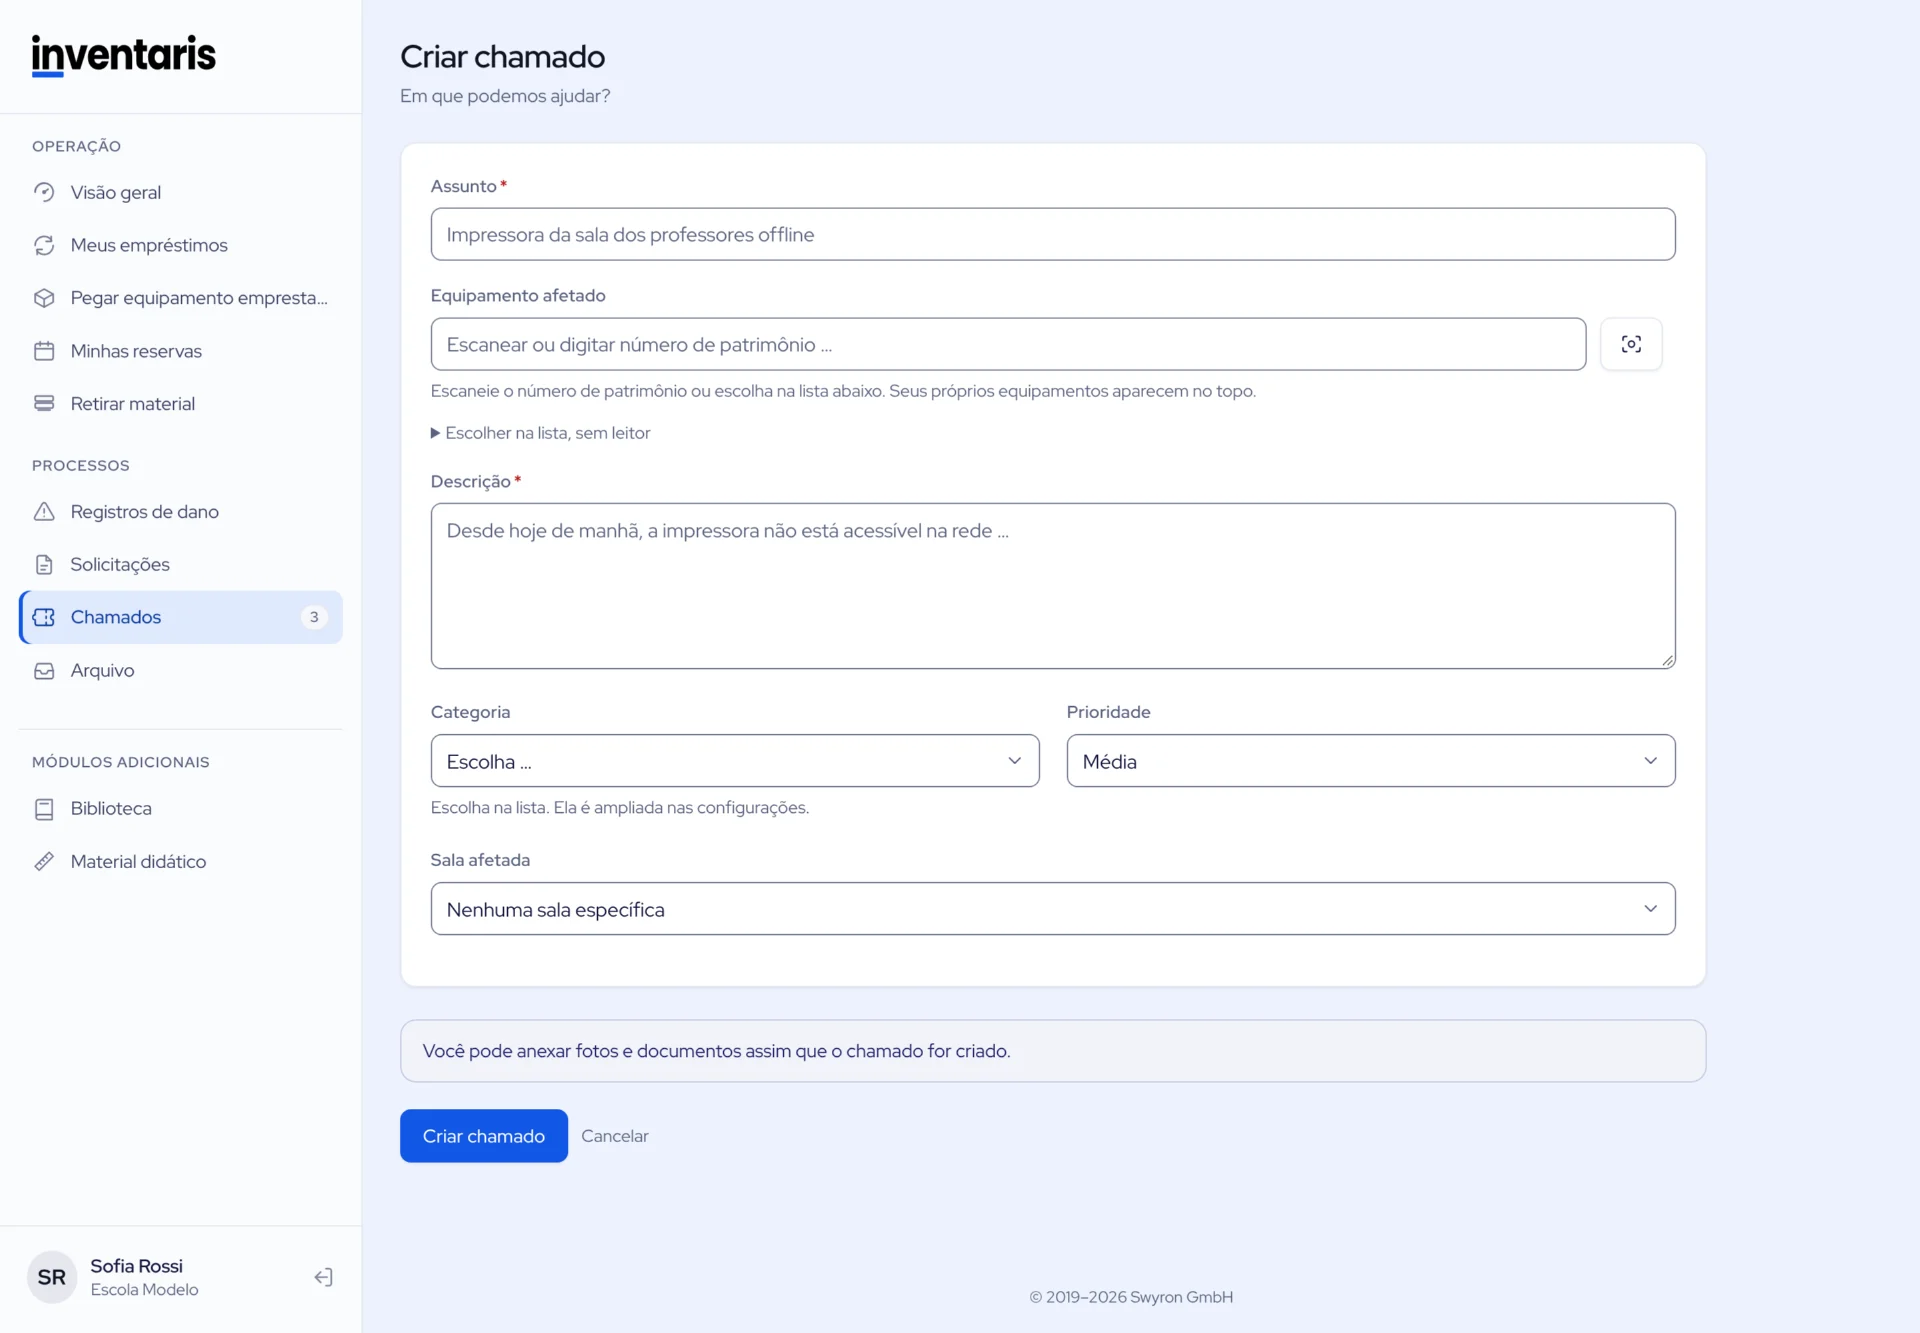
Task: Click the Retirar material stack icon
Action: pyautogui.click(x=44, y=404)
